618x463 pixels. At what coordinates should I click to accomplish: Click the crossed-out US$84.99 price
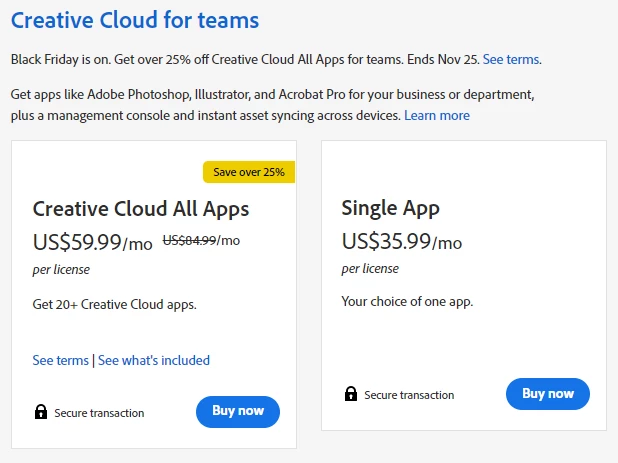(x=189, y=240)
